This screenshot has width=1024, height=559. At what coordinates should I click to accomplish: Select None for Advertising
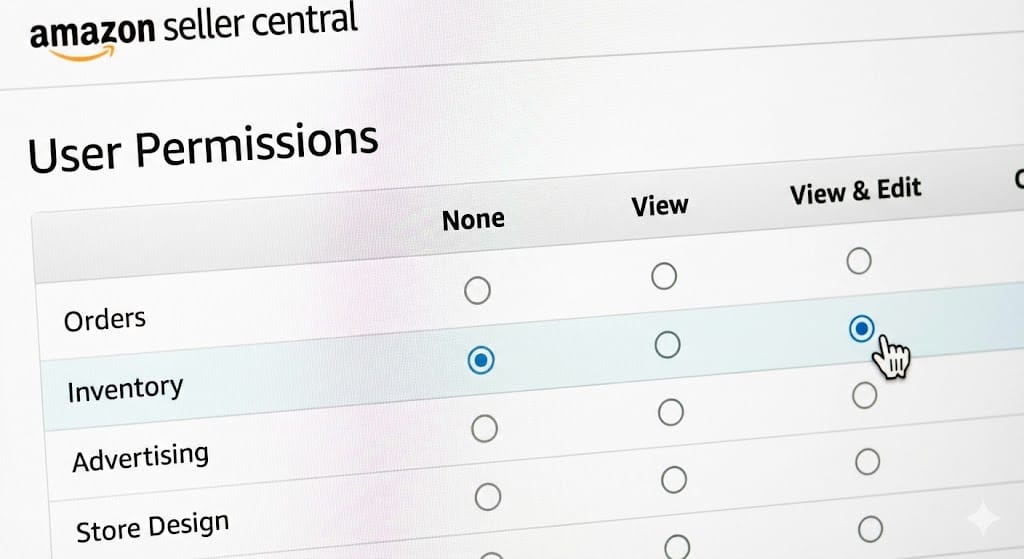click(x=484, y=429)
